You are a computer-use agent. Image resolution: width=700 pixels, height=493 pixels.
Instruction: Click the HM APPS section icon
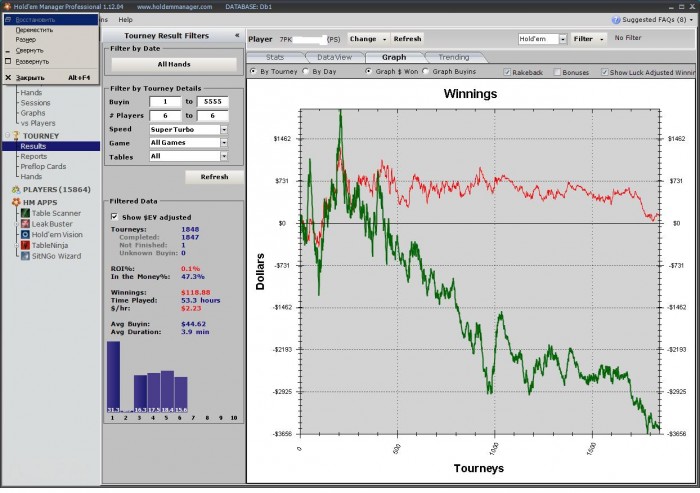tap(16, 202)
